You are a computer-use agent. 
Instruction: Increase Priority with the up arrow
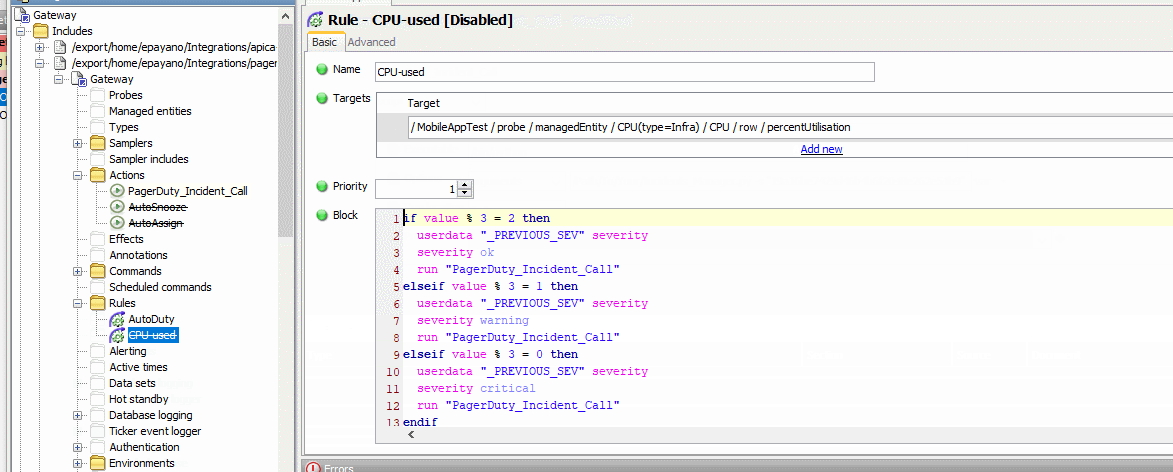pyautogui.click(x=466, y=184)
